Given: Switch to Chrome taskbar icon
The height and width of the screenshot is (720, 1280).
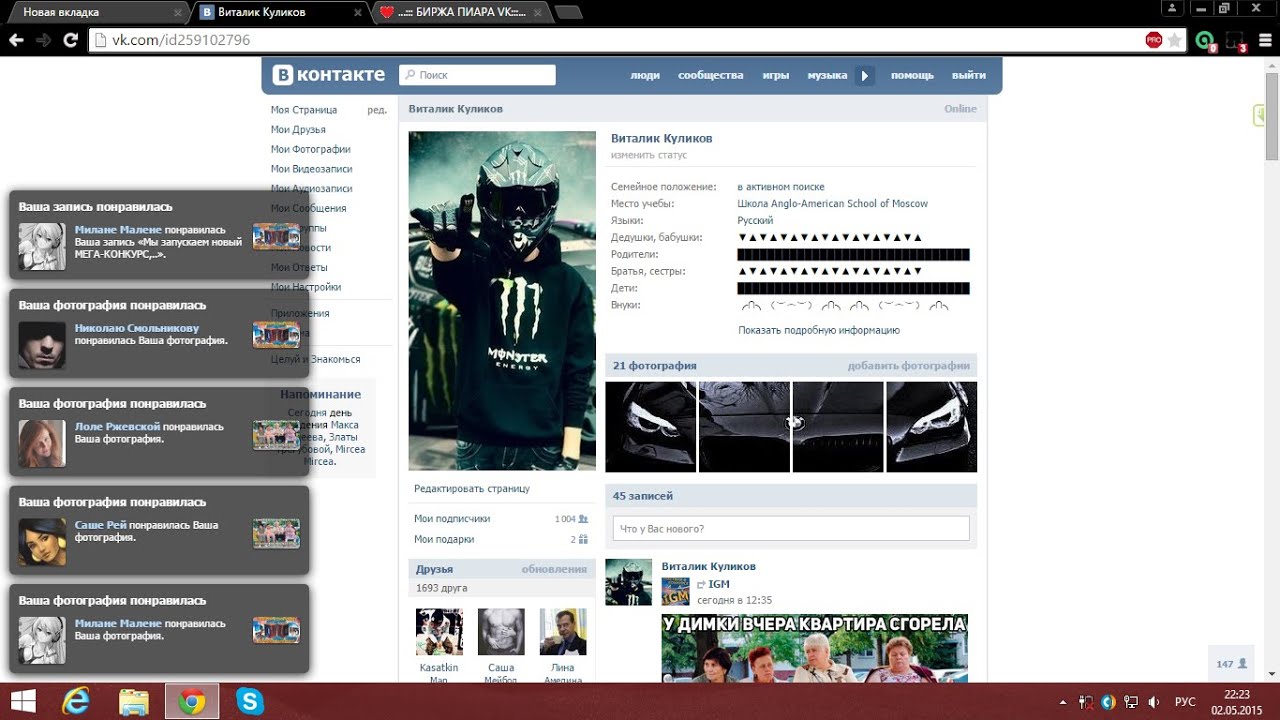Looking at the screenshot, I should tap(192, 701).
